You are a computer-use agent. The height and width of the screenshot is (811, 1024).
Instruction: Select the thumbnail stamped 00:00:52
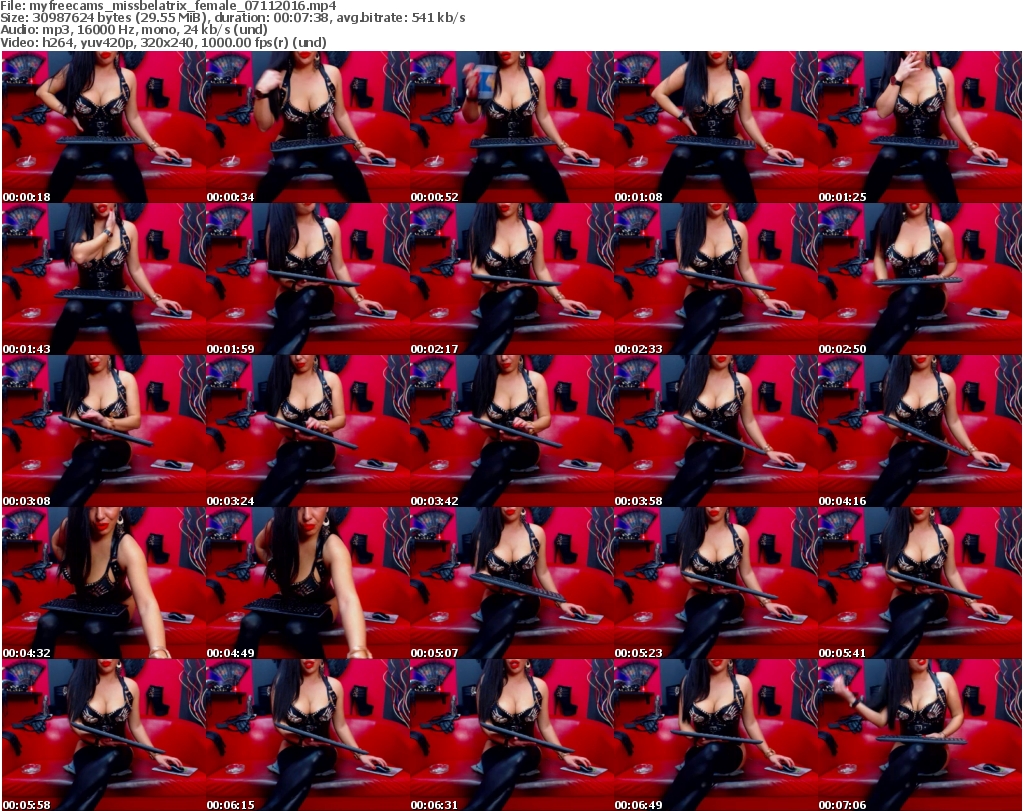[x=511, y=127]
